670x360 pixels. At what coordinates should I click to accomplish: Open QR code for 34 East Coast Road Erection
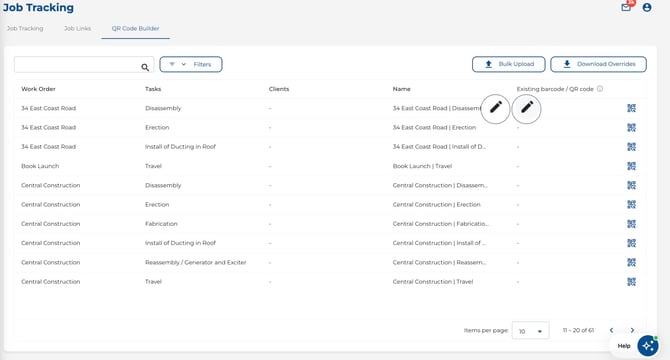tap(631, 127)
